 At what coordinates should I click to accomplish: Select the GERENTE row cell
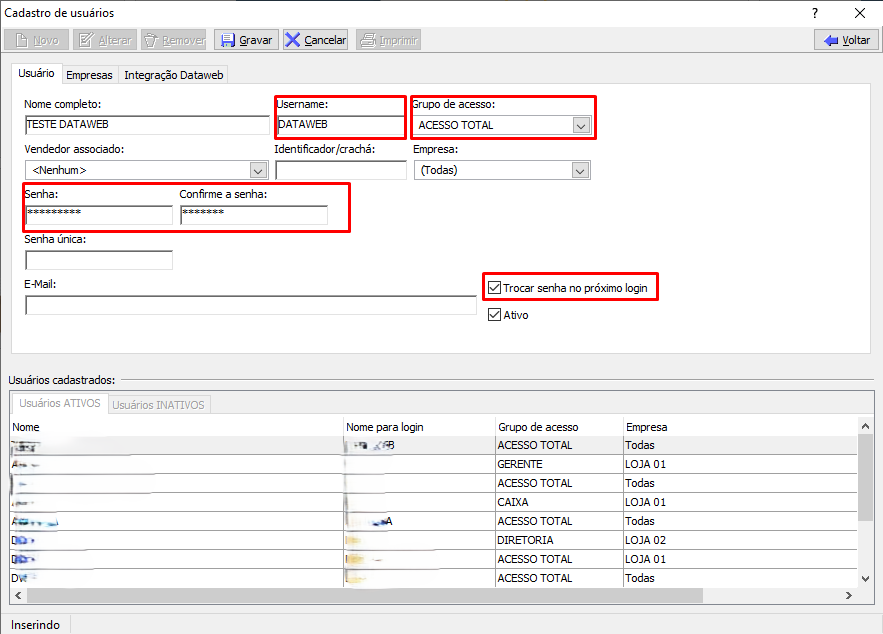coord(559,465)
